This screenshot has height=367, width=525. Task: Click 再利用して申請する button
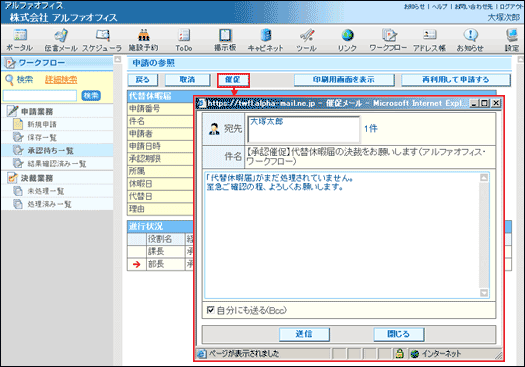pyautogui.click(x=456, y=80)
